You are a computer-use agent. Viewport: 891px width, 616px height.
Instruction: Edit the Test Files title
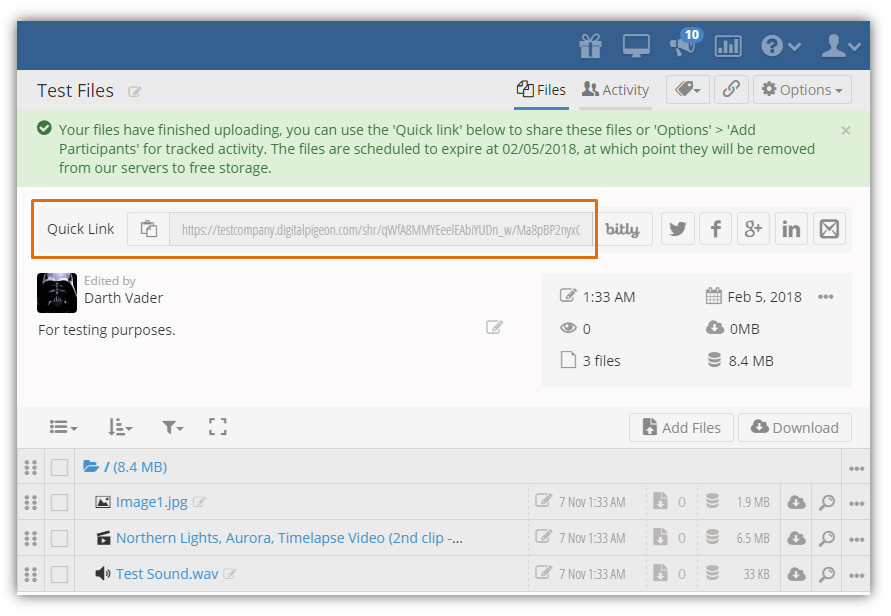click(135, 91)
